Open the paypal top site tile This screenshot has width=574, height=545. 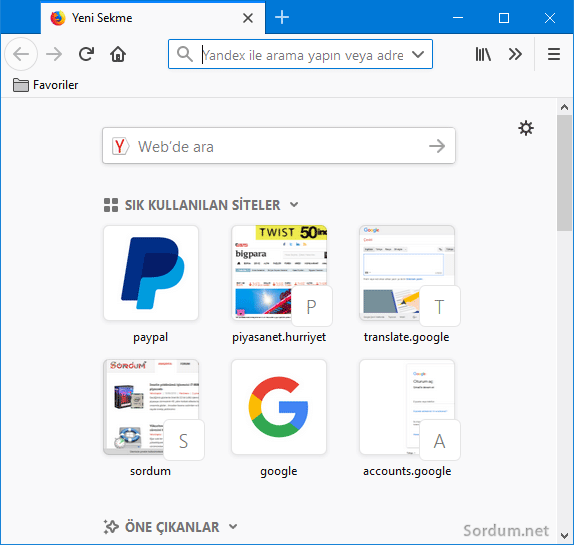click(x=151, y=273)
